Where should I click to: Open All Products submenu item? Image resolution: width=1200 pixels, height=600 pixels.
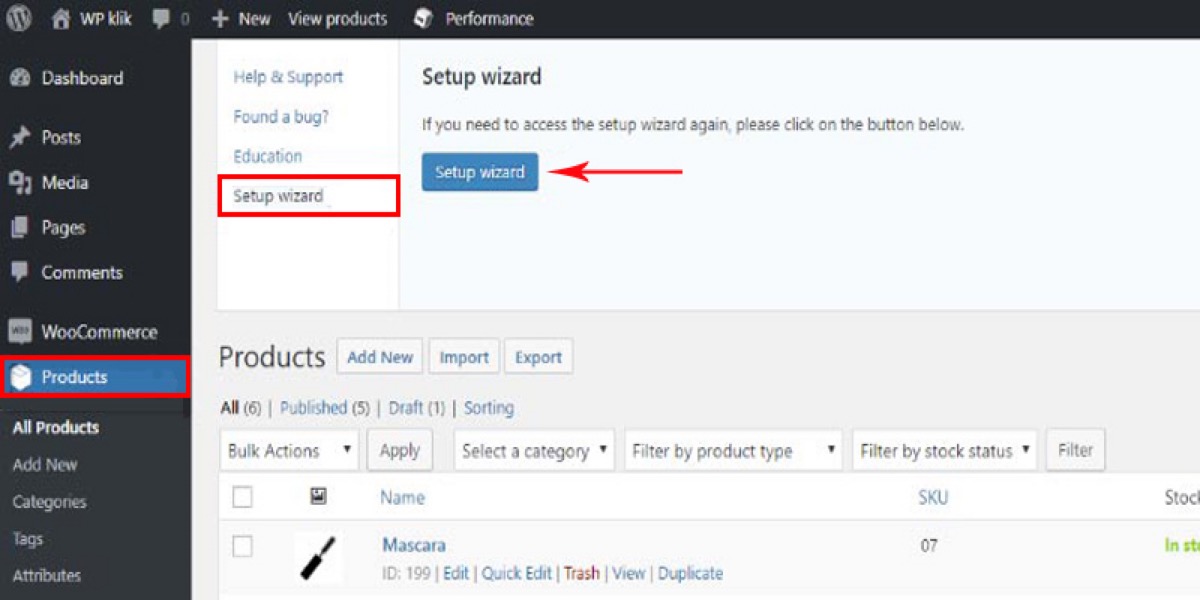[56, 427]
